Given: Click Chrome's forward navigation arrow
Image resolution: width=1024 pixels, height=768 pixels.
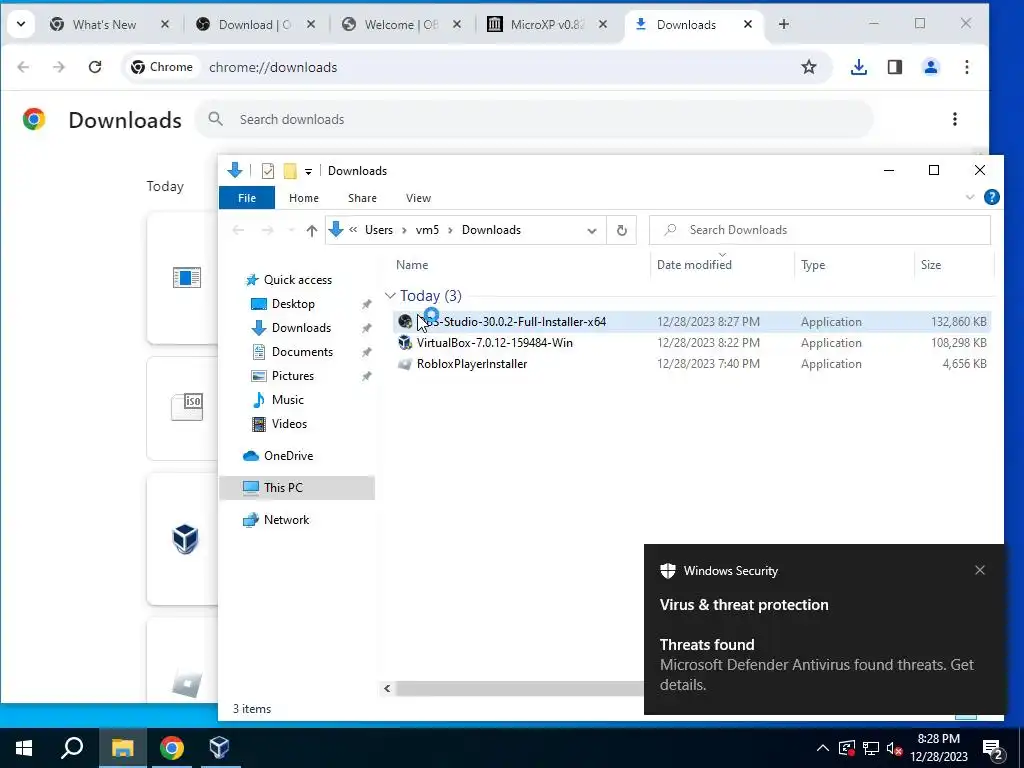Looking at the screenshot, I should [59, 67].
